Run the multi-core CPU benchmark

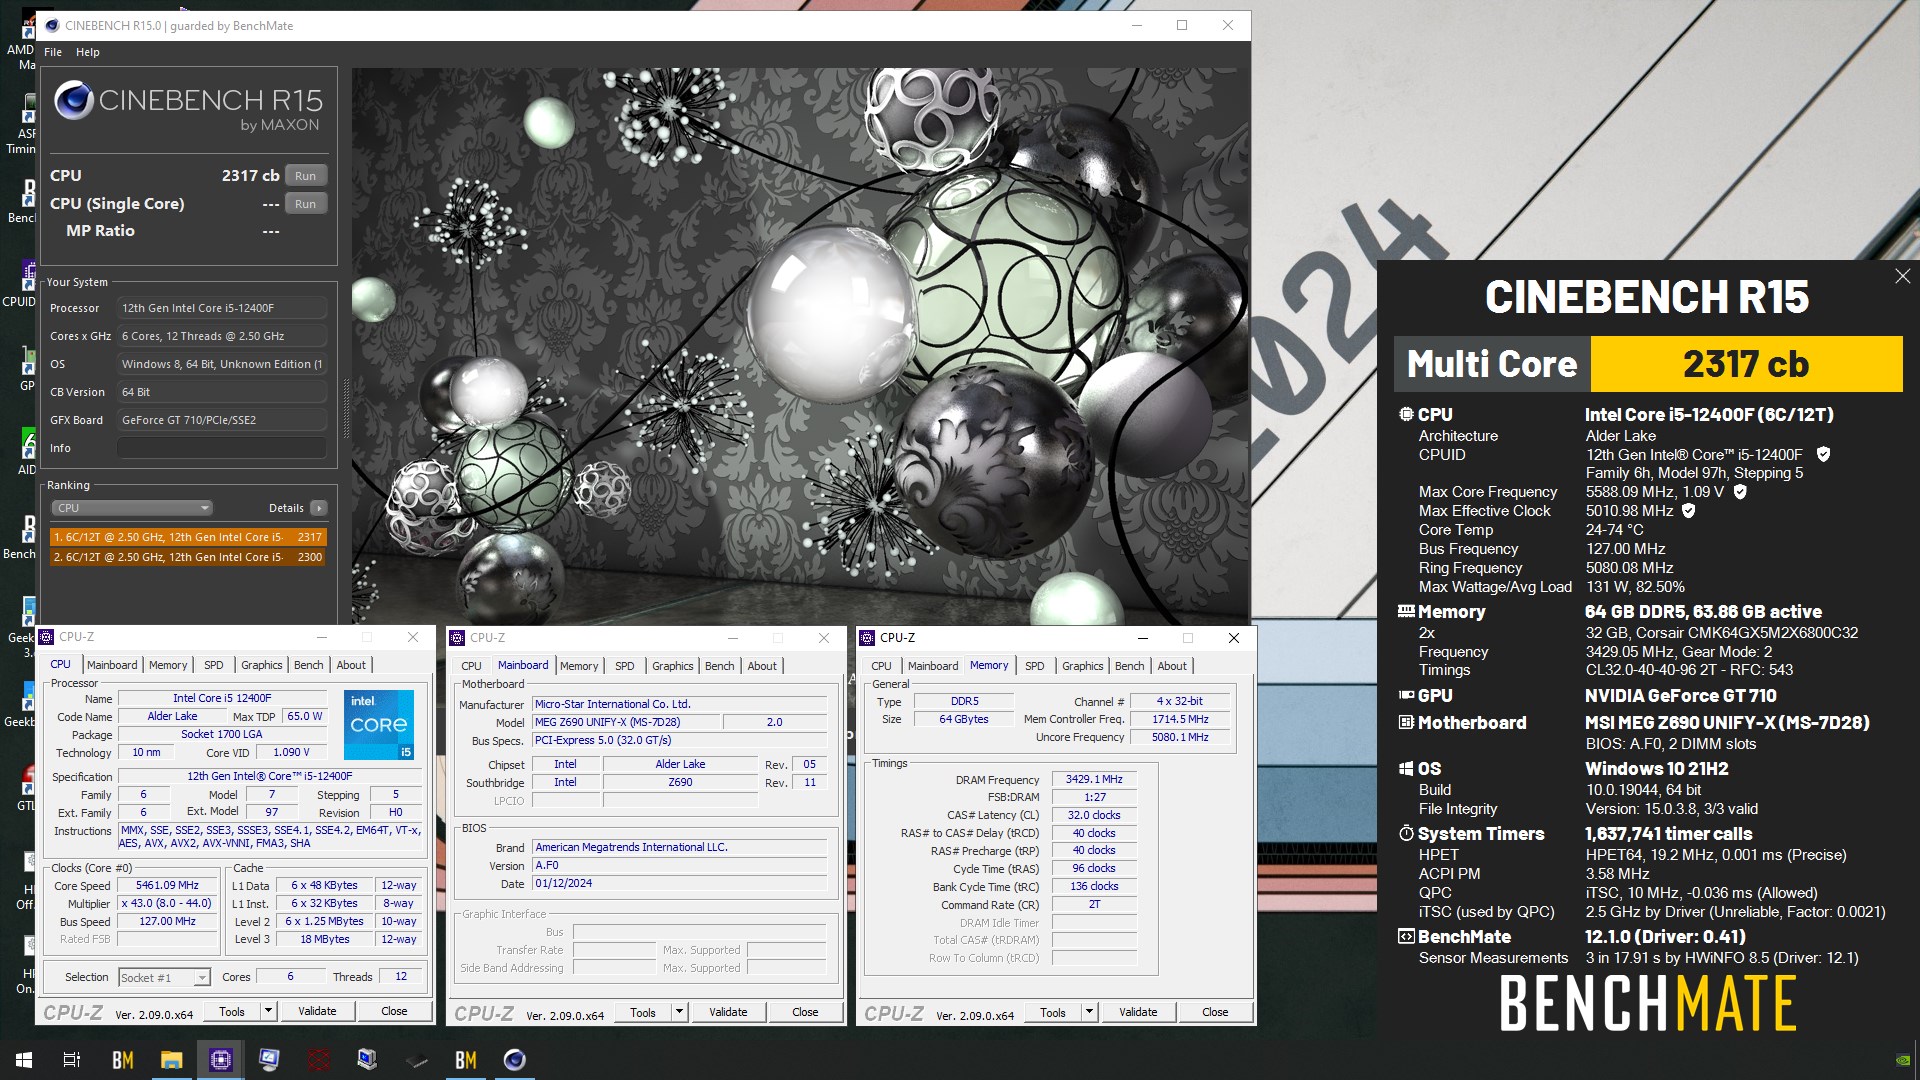306,176
